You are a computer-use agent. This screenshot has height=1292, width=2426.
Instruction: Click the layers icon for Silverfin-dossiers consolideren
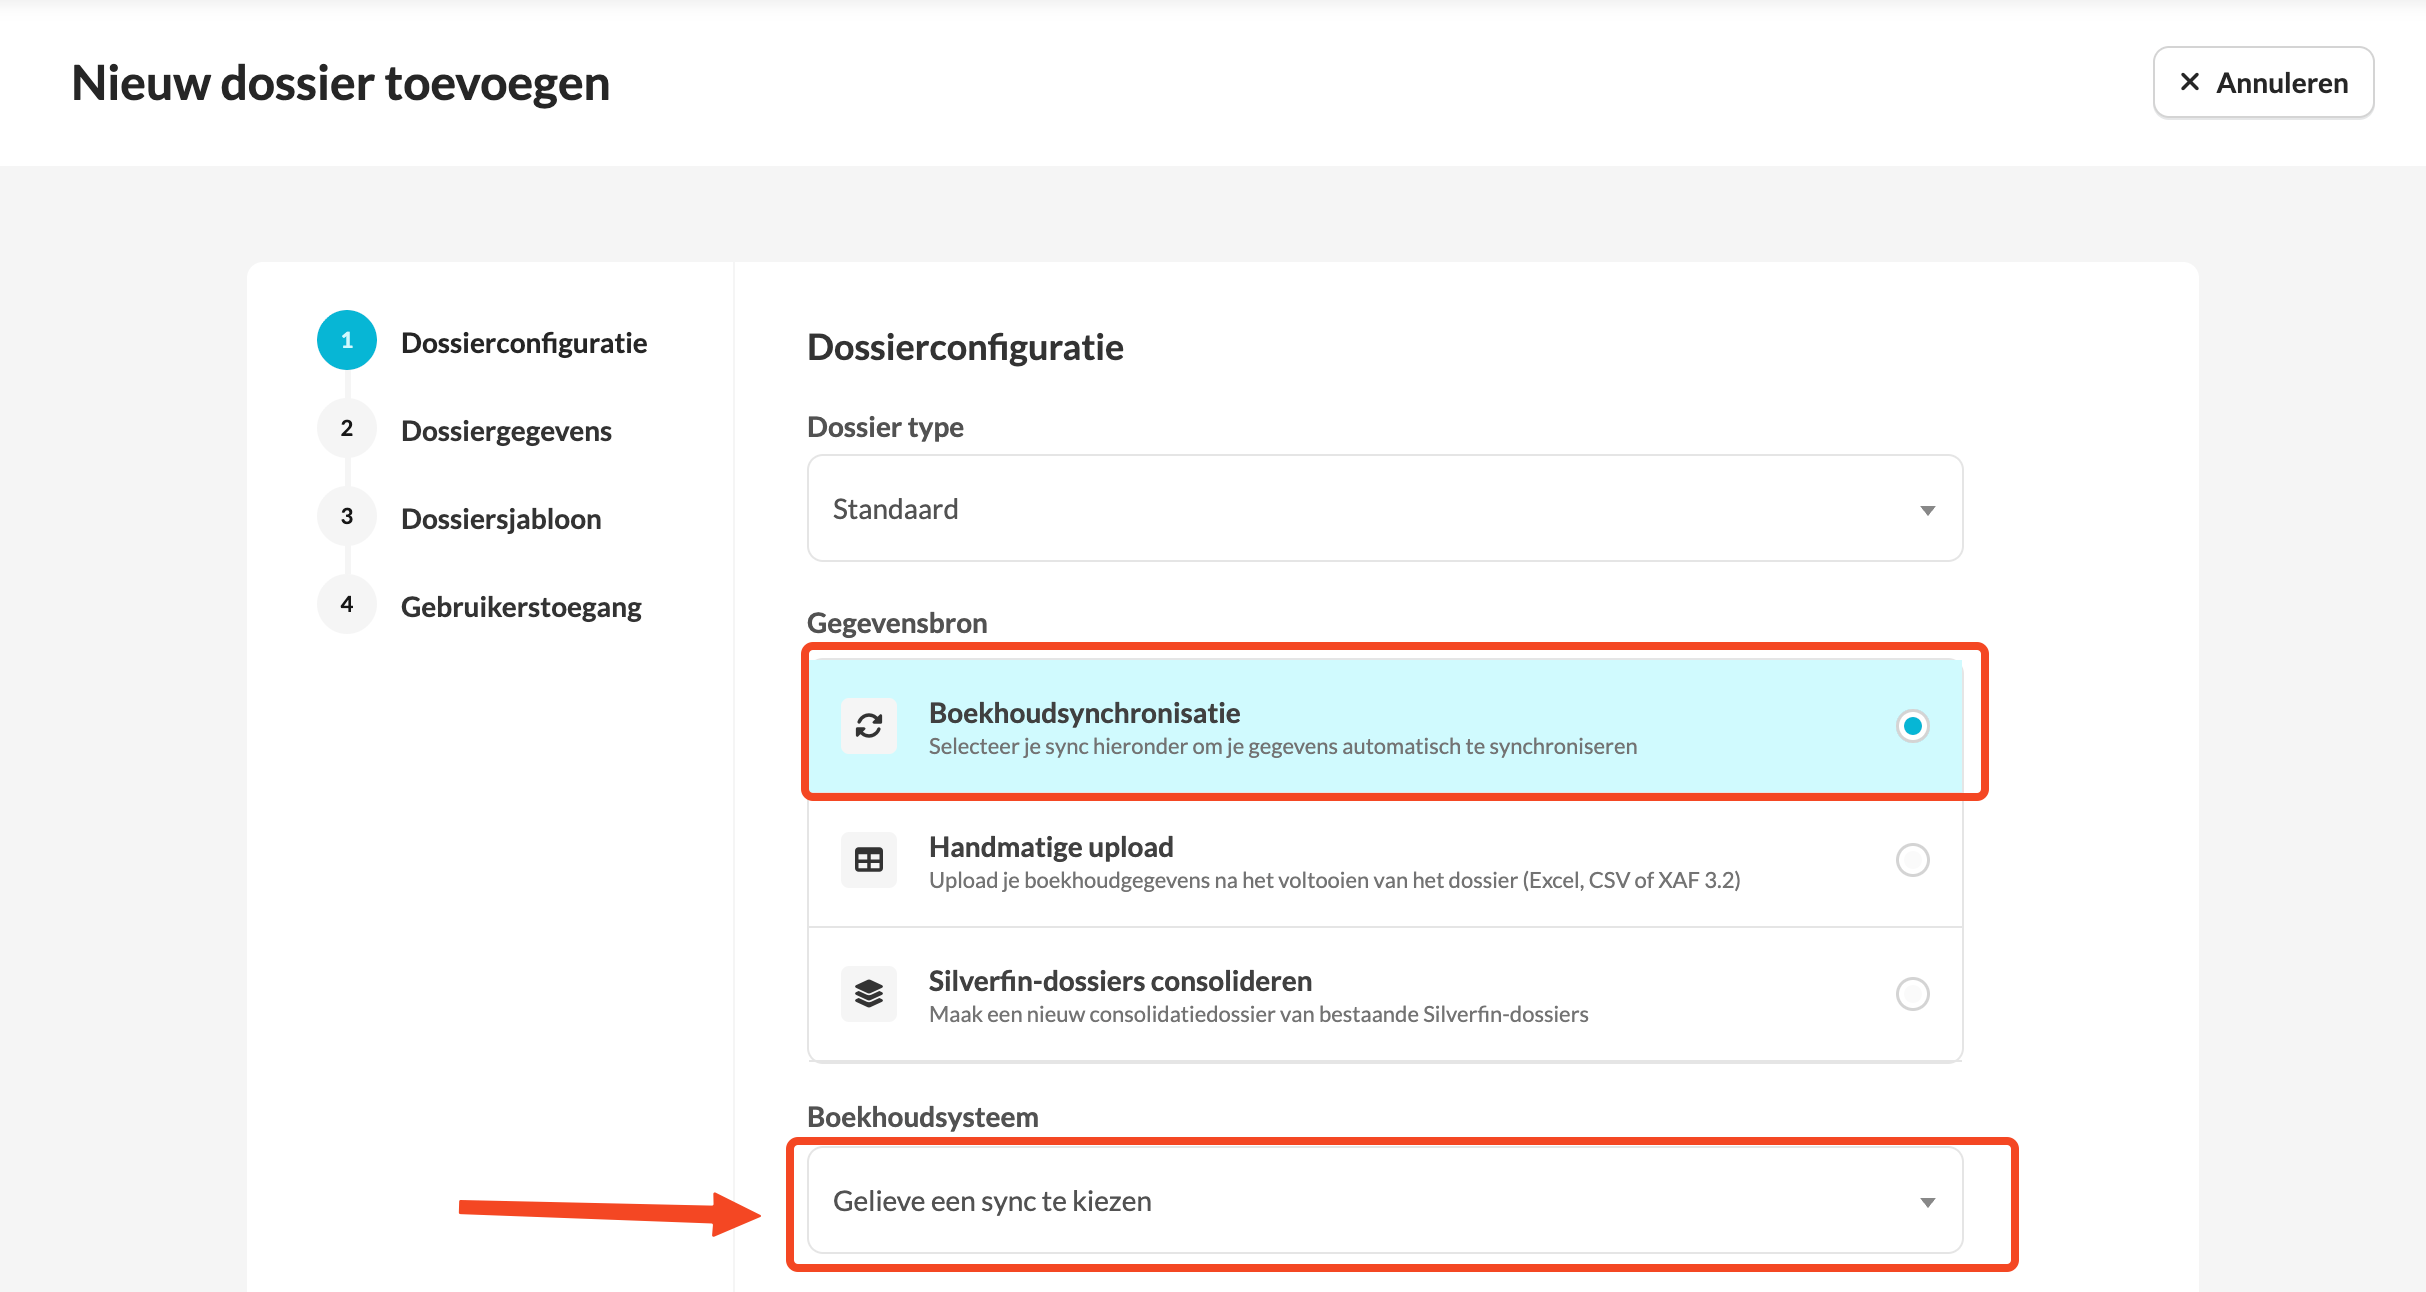click(x=868, y=994)
